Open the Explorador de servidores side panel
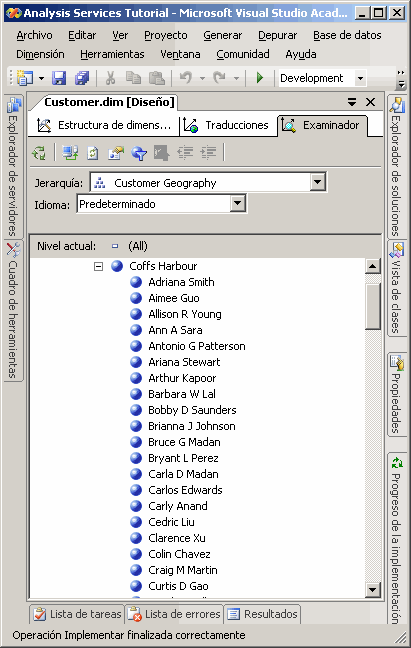The image size is (411, 648). tap(13, 166)
